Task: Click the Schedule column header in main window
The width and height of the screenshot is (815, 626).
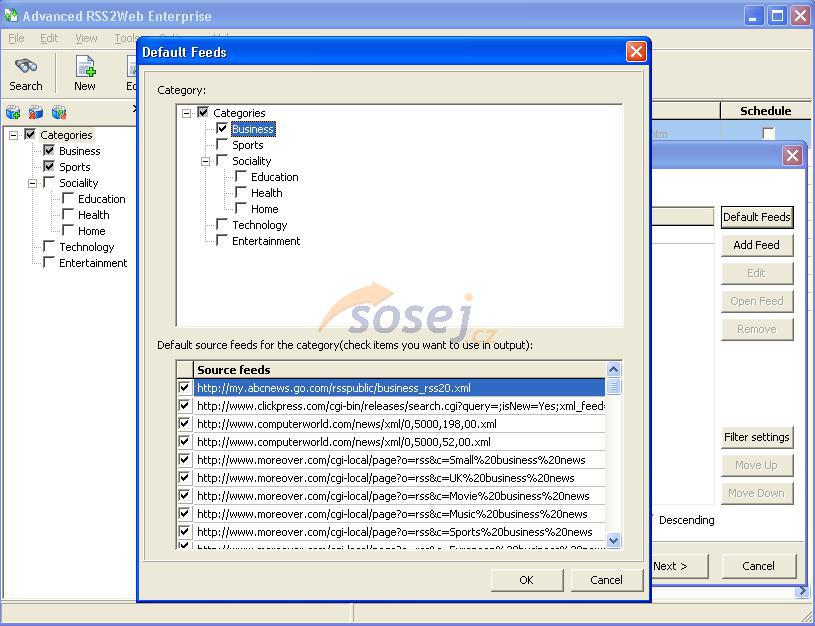Action: (765, 111)
